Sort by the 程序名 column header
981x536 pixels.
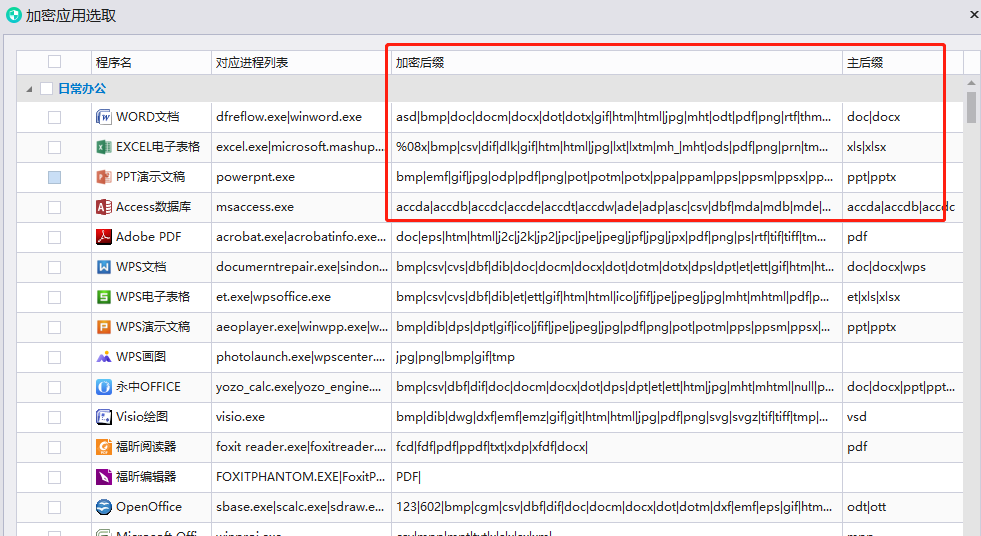[x=151, y=62]
